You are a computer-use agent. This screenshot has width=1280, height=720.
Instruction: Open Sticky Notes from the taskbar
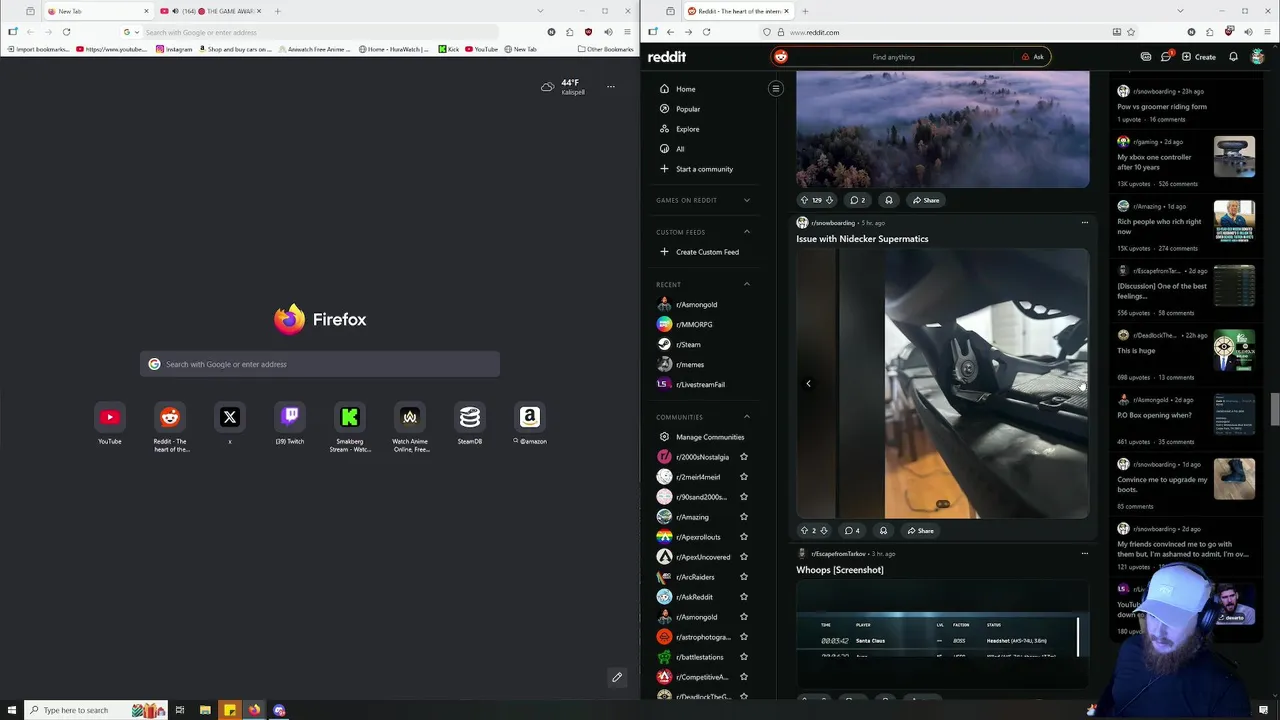pyautogui.click(x=230, y=710)
